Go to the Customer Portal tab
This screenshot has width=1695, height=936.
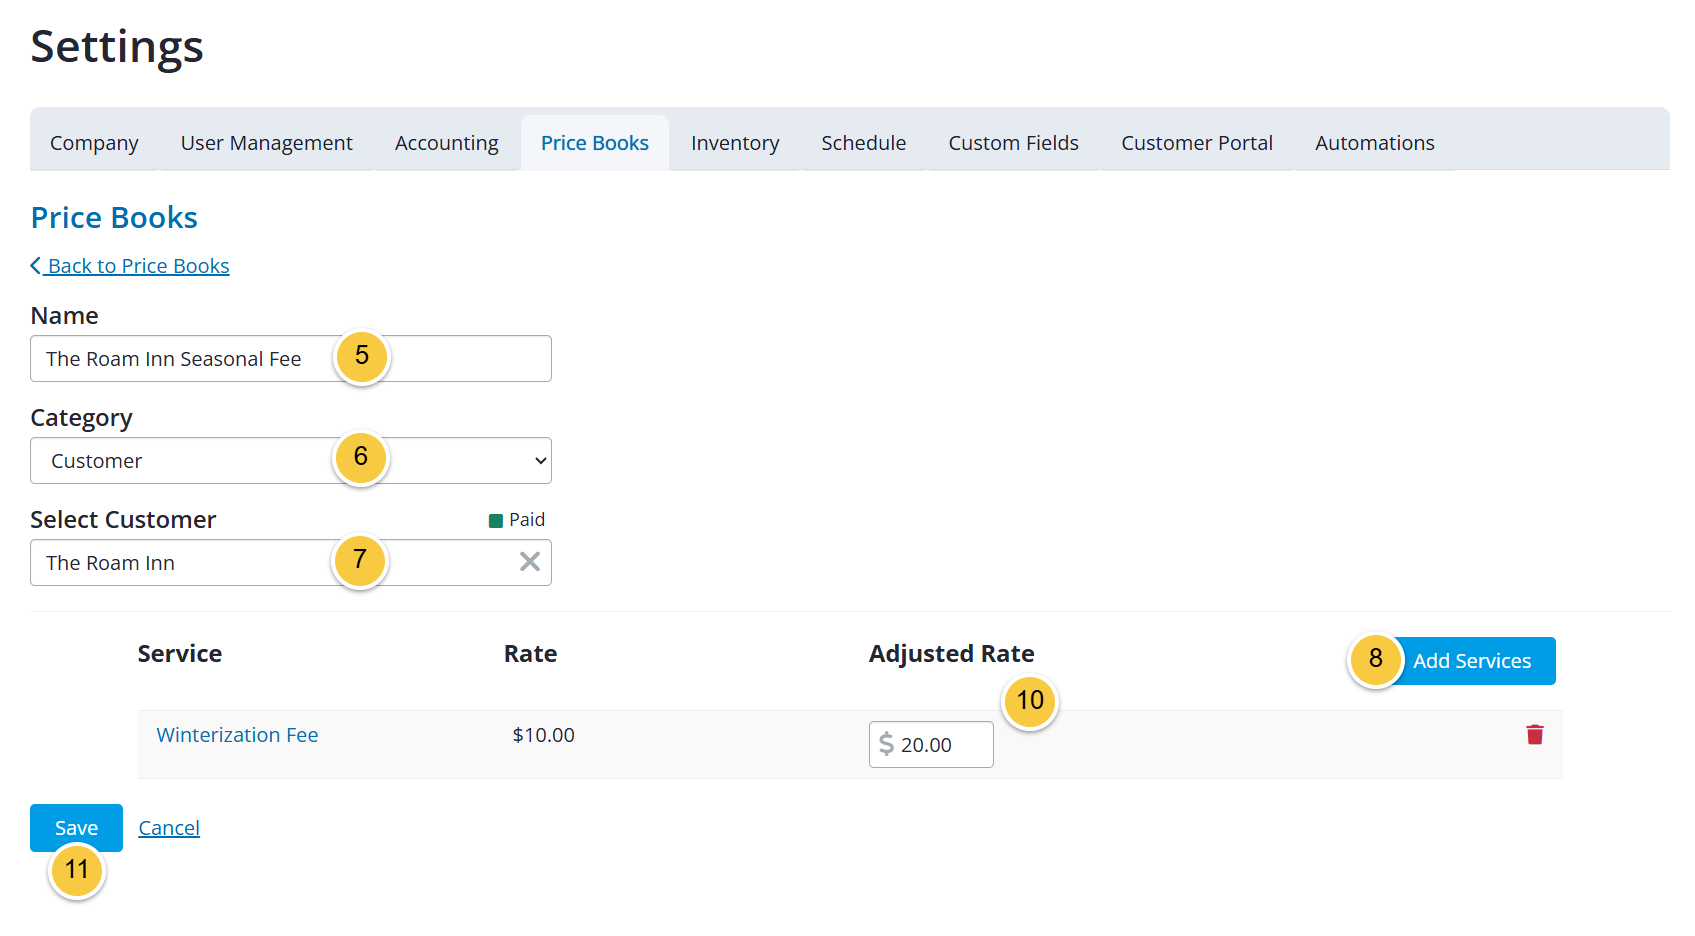(x=1197, y=143)
